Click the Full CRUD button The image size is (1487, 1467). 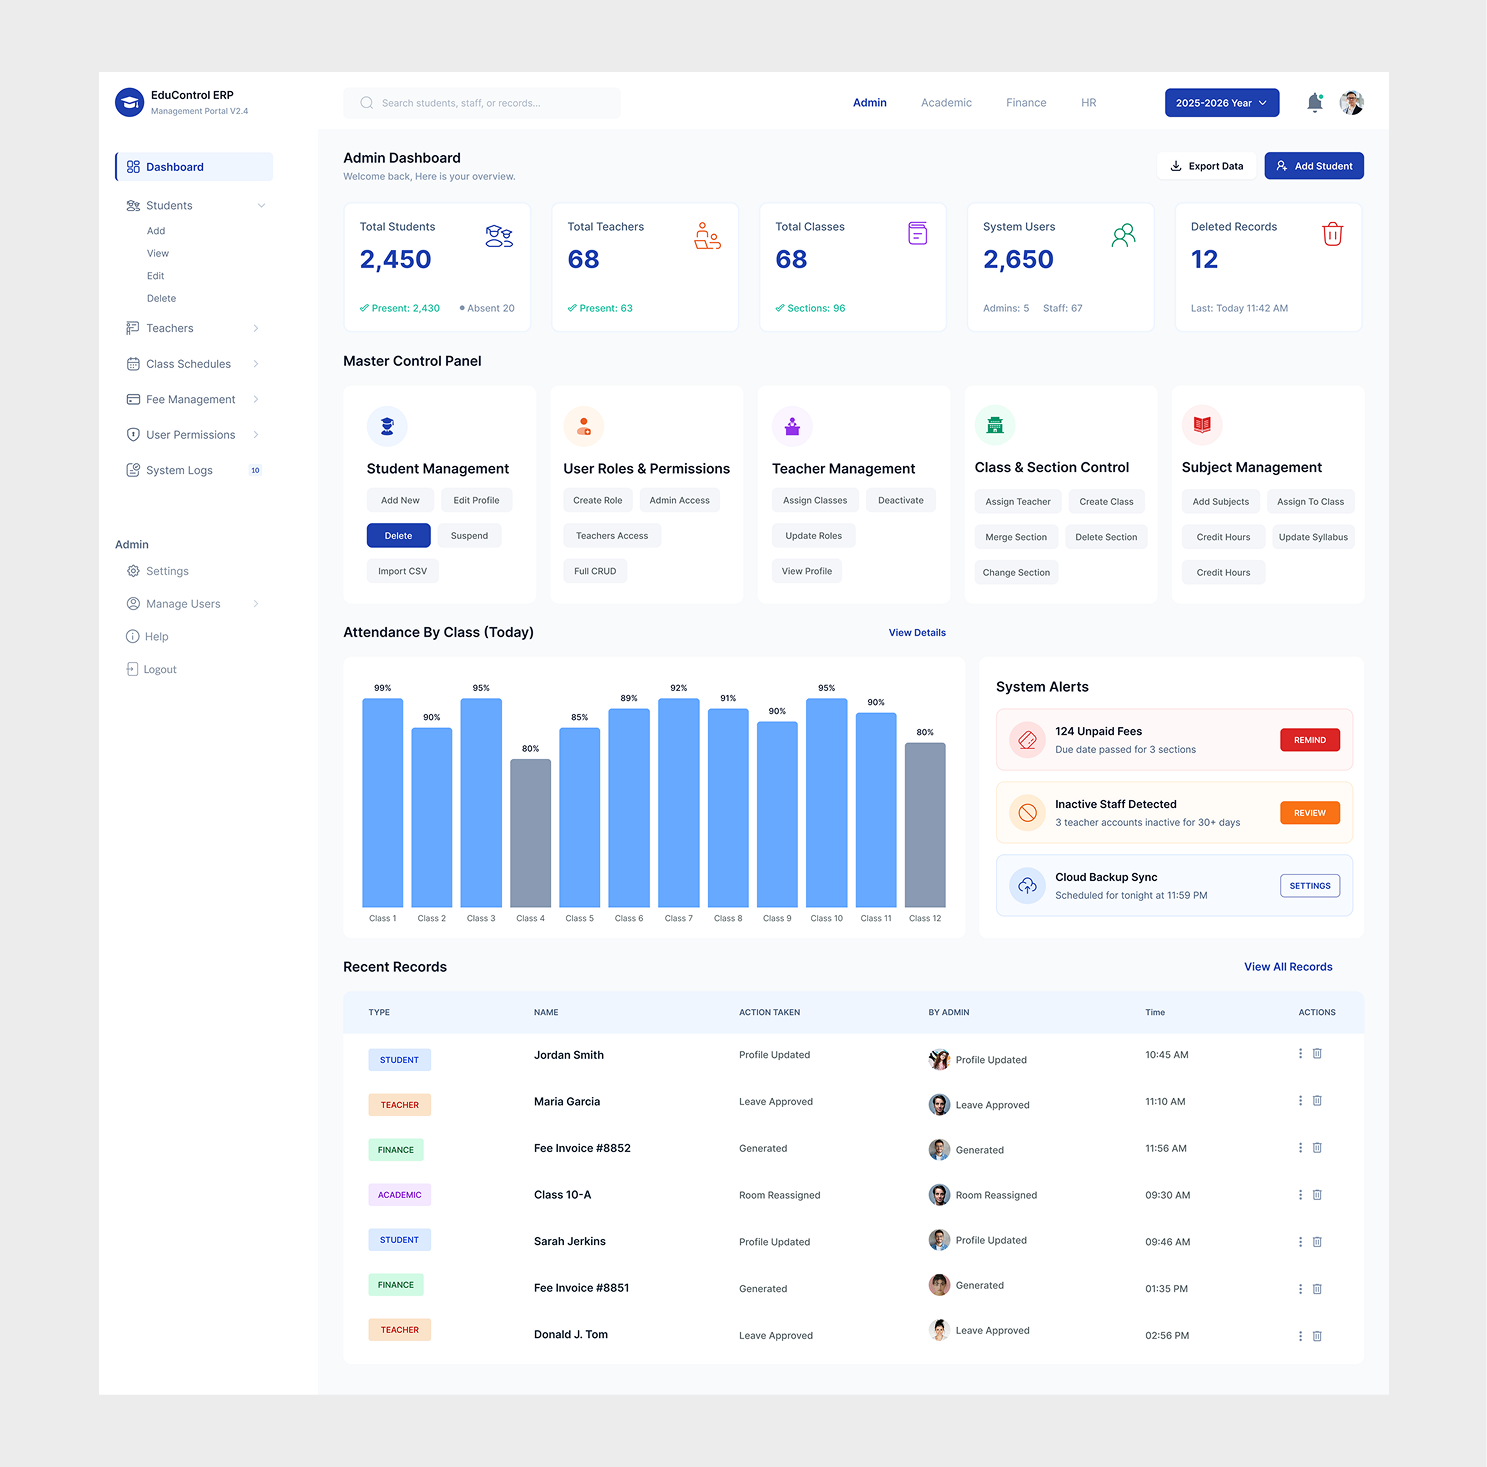pos(595,571)
